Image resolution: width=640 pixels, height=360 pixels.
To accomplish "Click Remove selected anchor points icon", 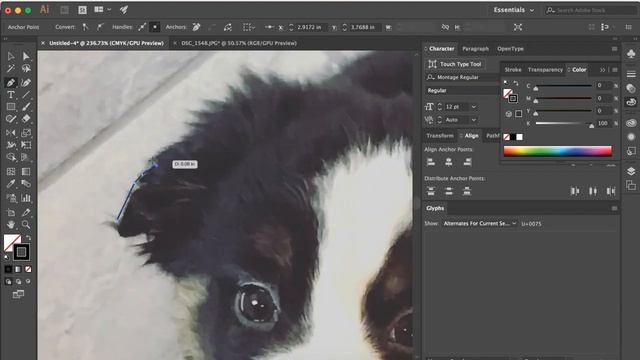I will pyautogui.click(x=196, y=27).
